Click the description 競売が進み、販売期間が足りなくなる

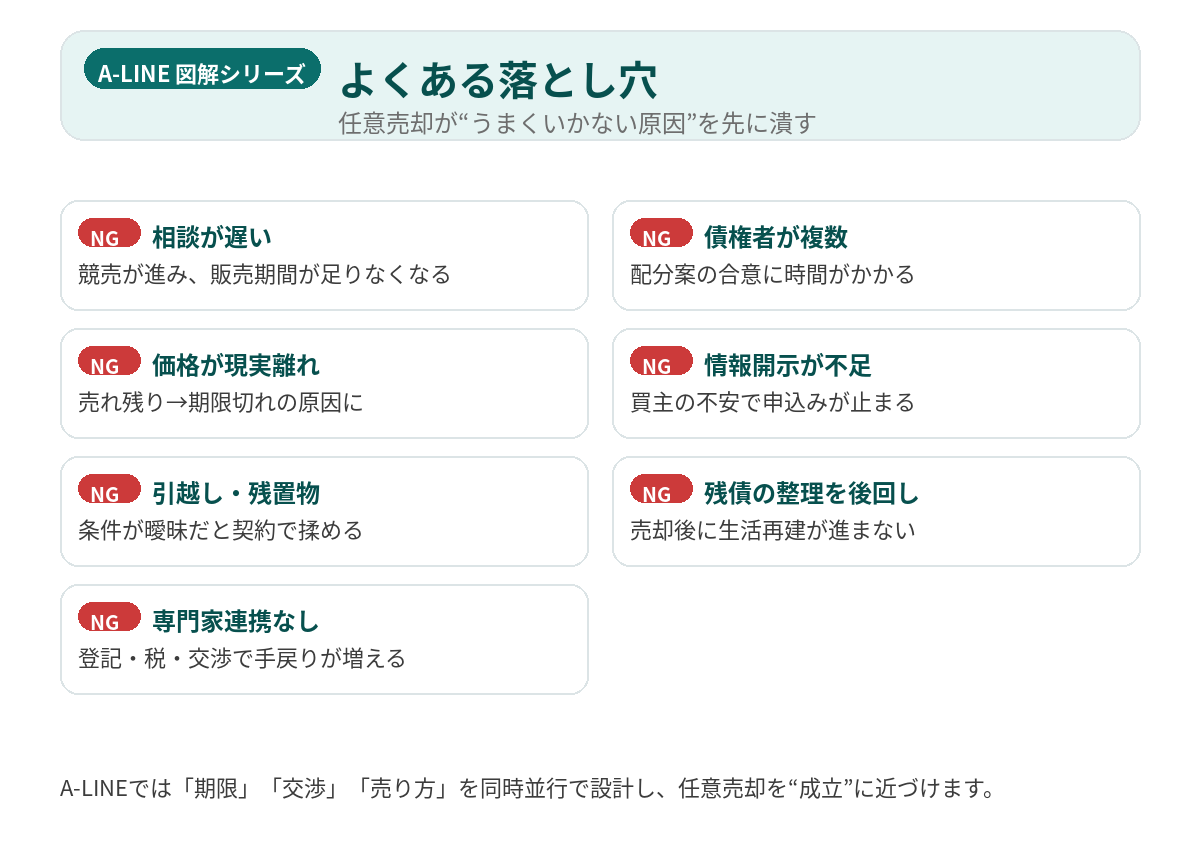pyautogui.click(x=264, y=274)
